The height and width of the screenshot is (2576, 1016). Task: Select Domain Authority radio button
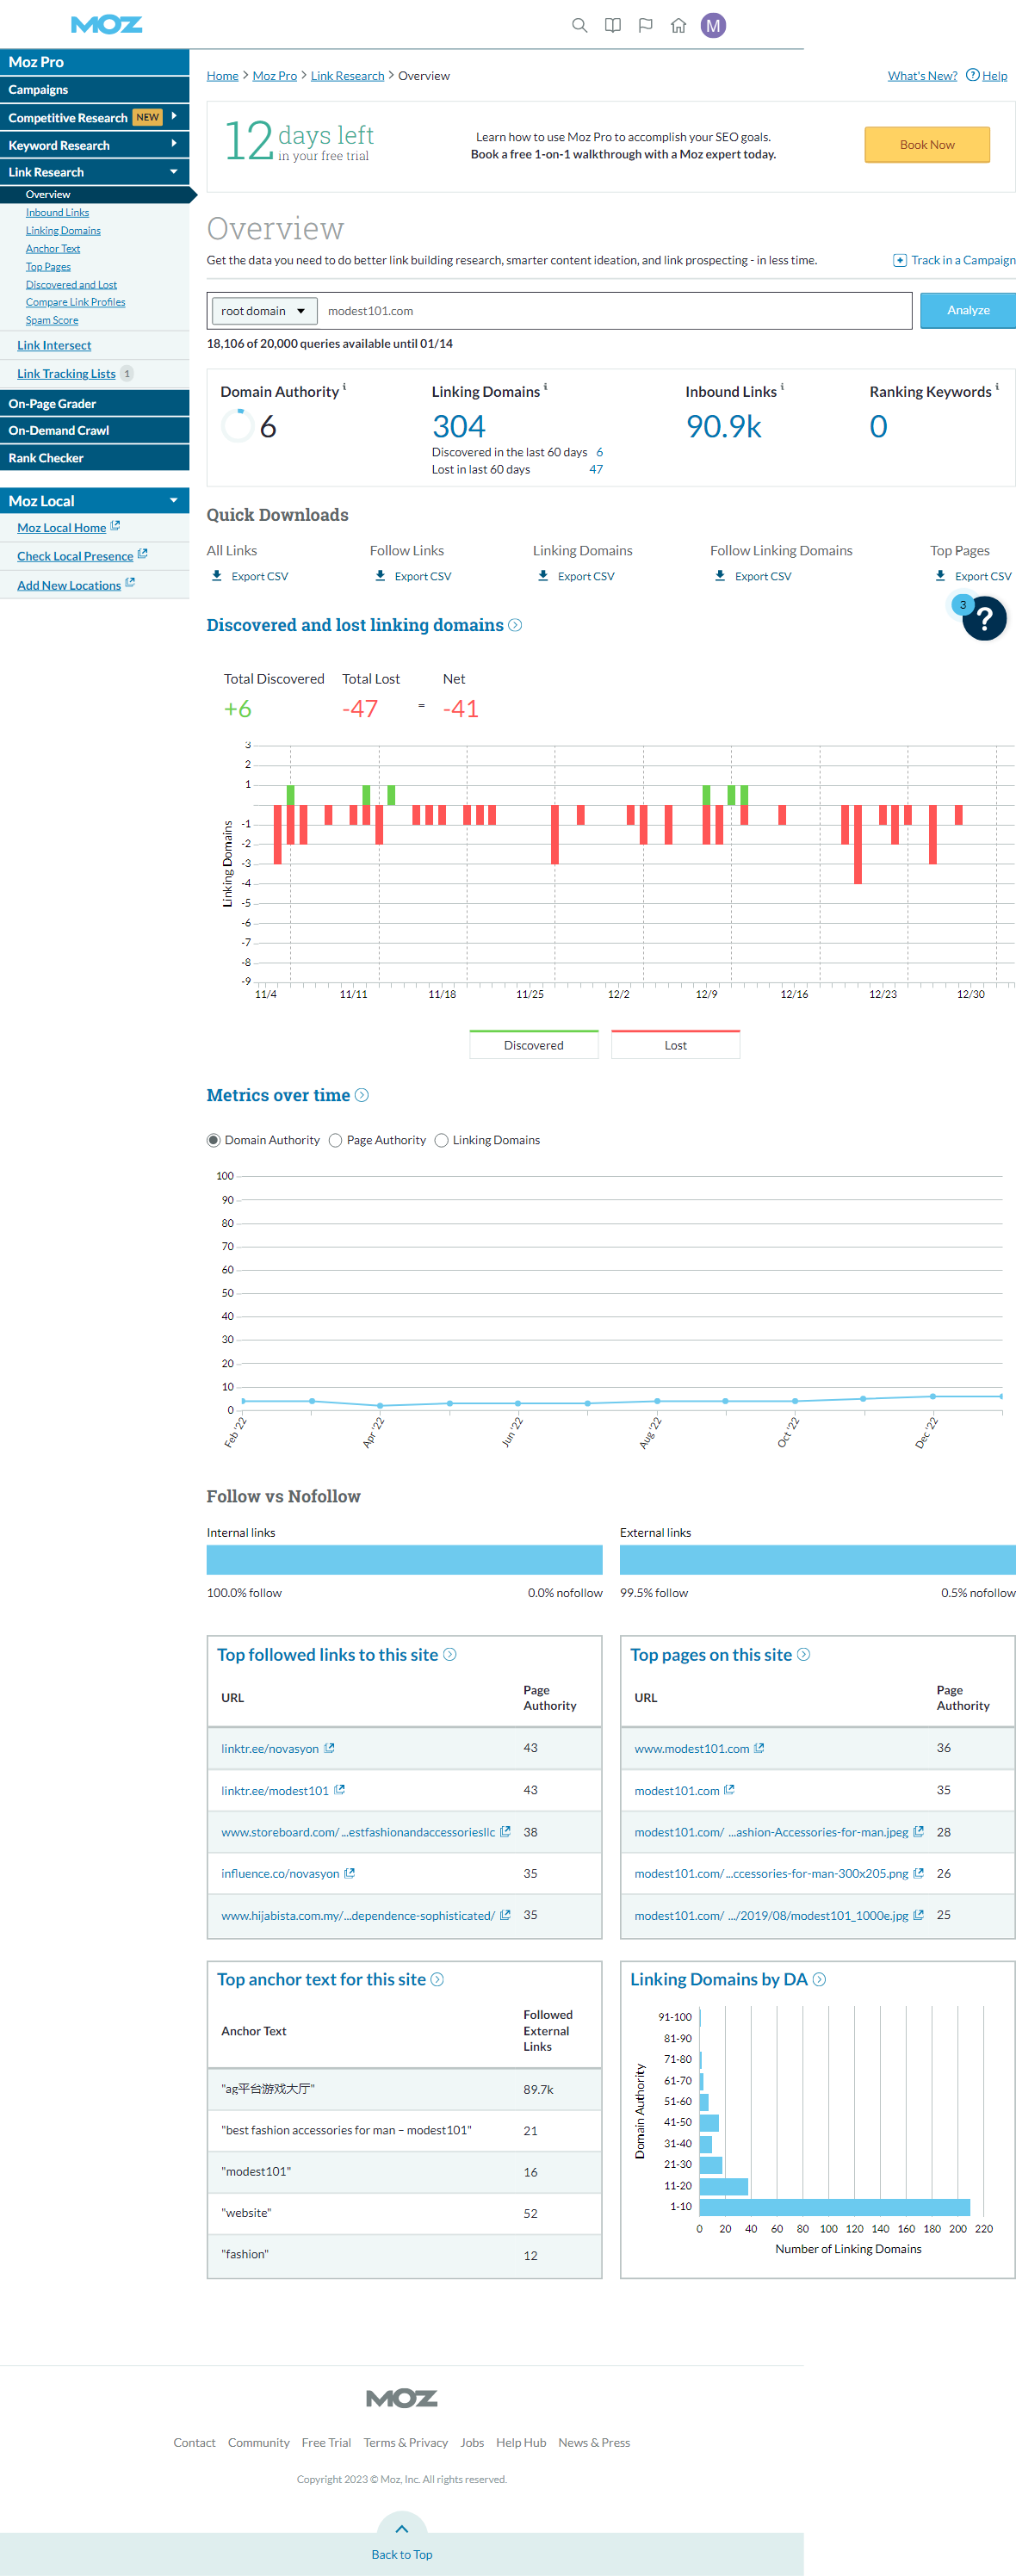click(214, 1140)
